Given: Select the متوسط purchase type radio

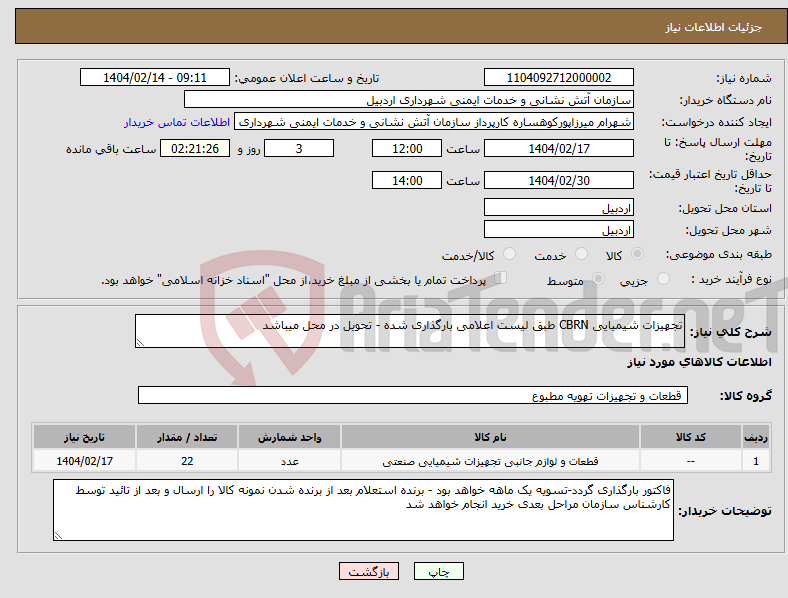Looking at the screenshot, I should (598, 278).
